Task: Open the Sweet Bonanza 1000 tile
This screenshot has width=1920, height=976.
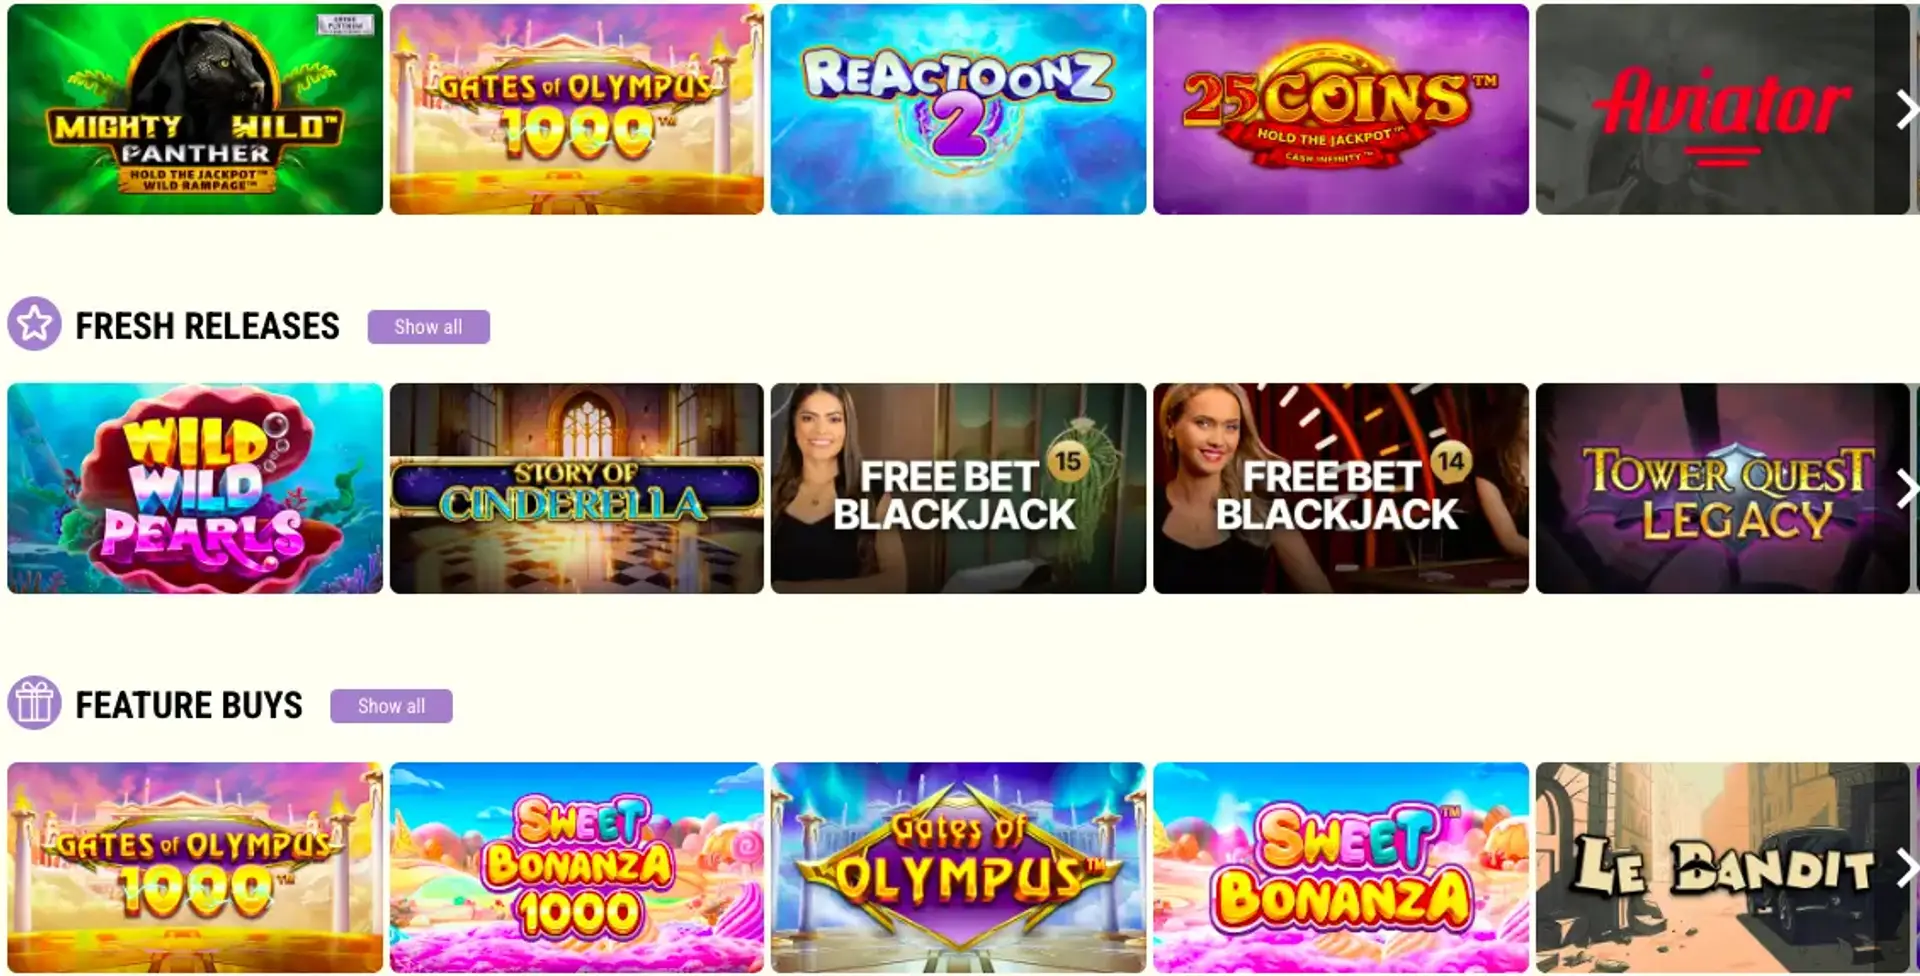Action: (x=577, y=867)
